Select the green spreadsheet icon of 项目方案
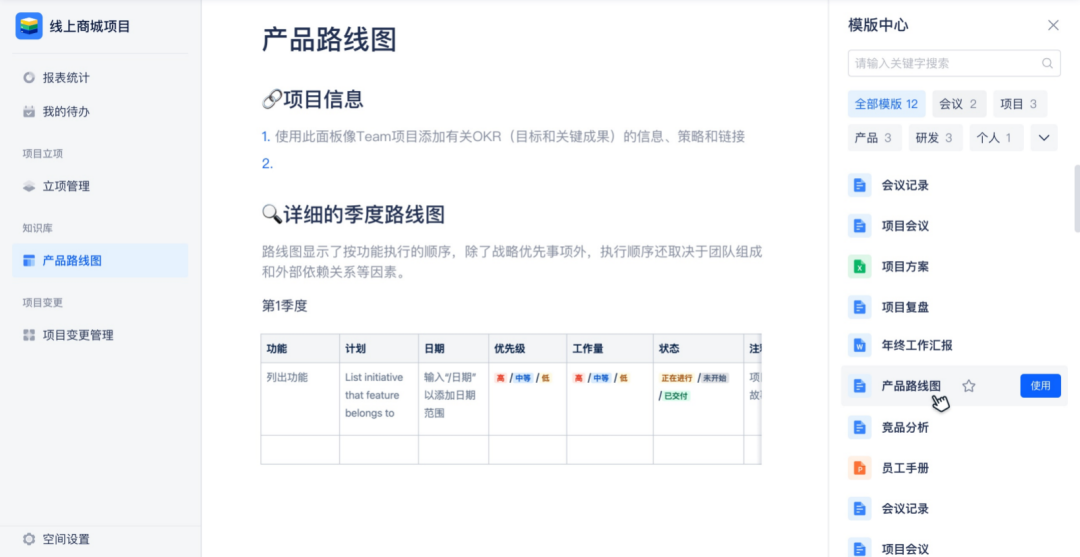The image size is (1080, 557). (859, 266)
